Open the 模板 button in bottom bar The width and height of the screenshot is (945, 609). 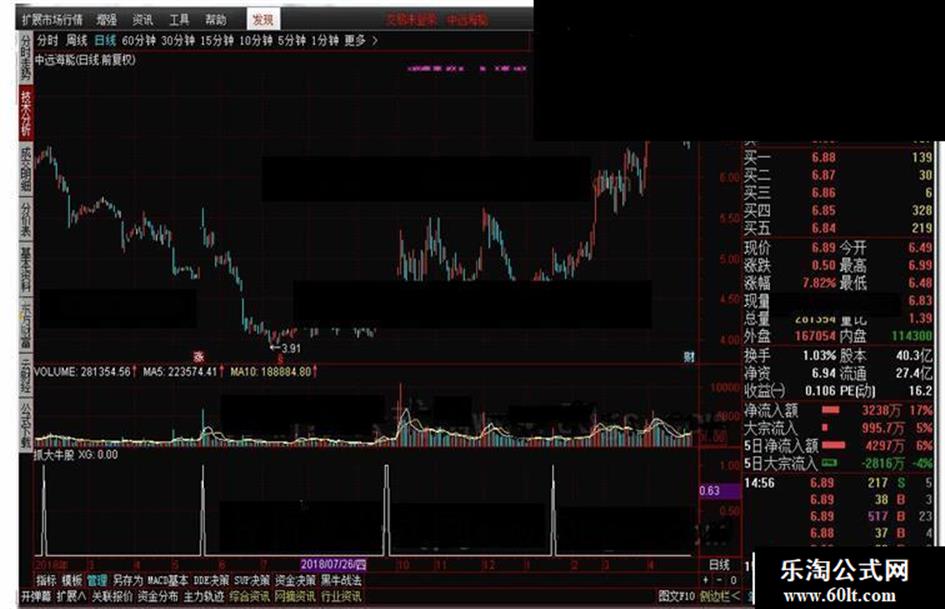pos(72,580)
